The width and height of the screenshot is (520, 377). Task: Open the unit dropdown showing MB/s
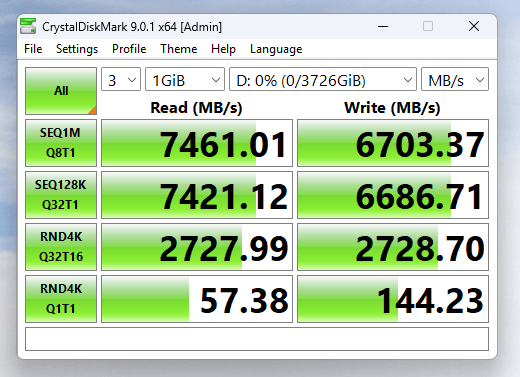(455, 79)
